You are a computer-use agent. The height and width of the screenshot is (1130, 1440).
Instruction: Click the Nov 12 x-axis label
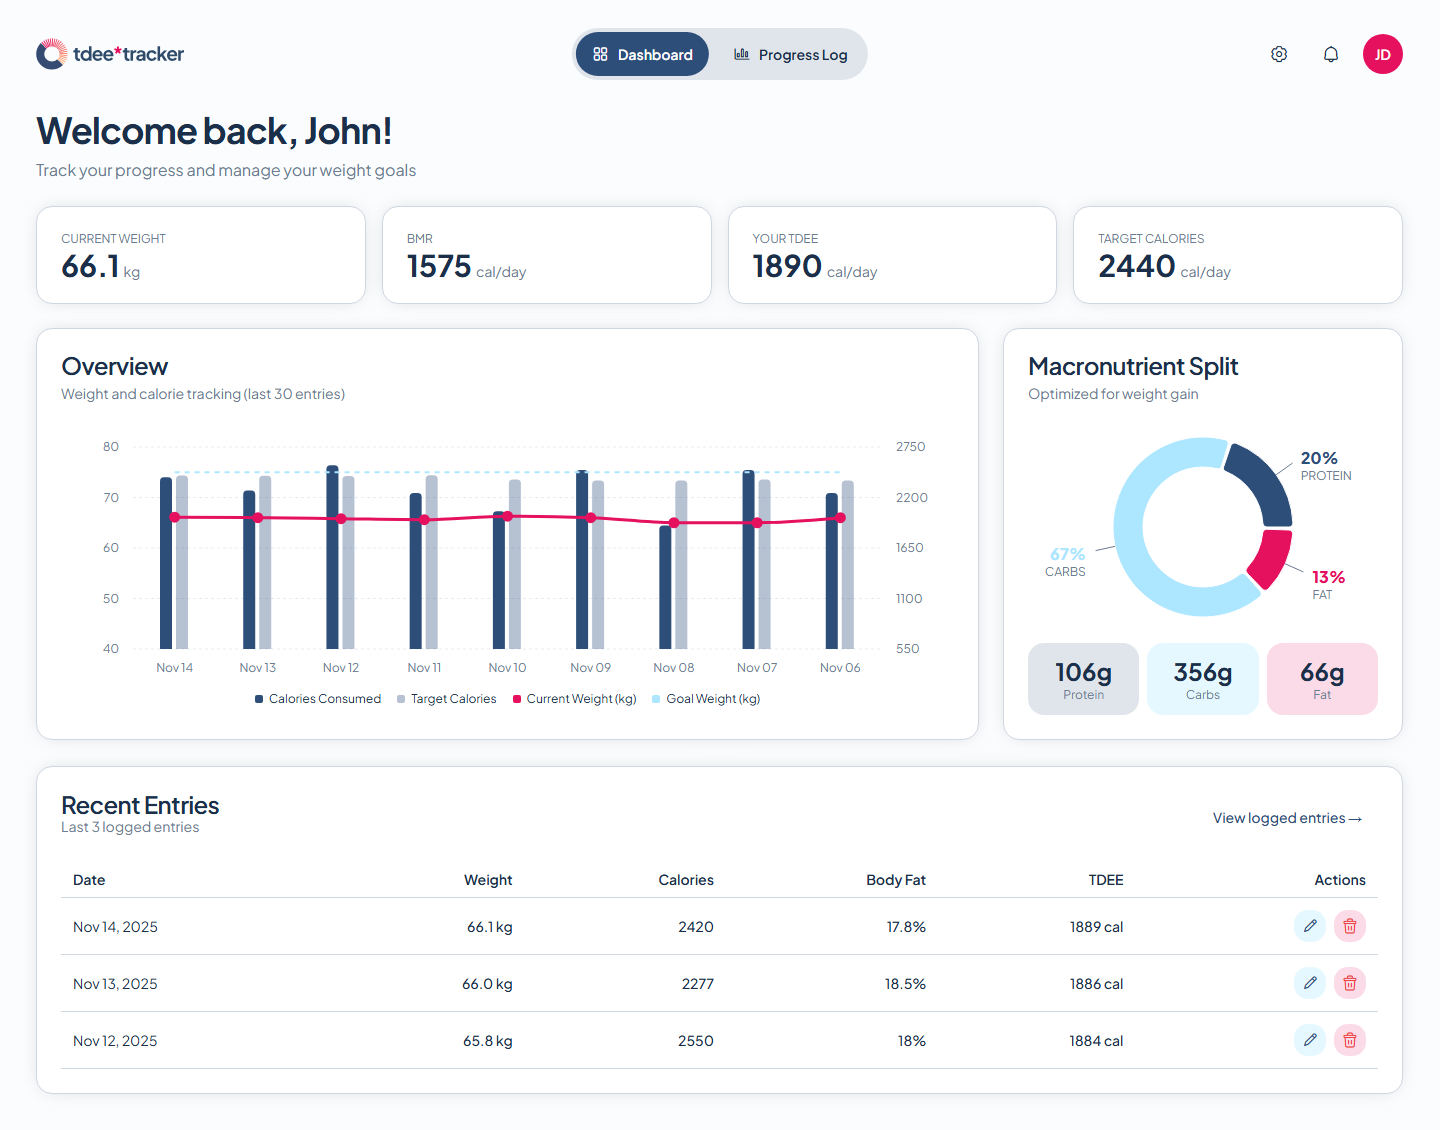(x=341, y=668)
